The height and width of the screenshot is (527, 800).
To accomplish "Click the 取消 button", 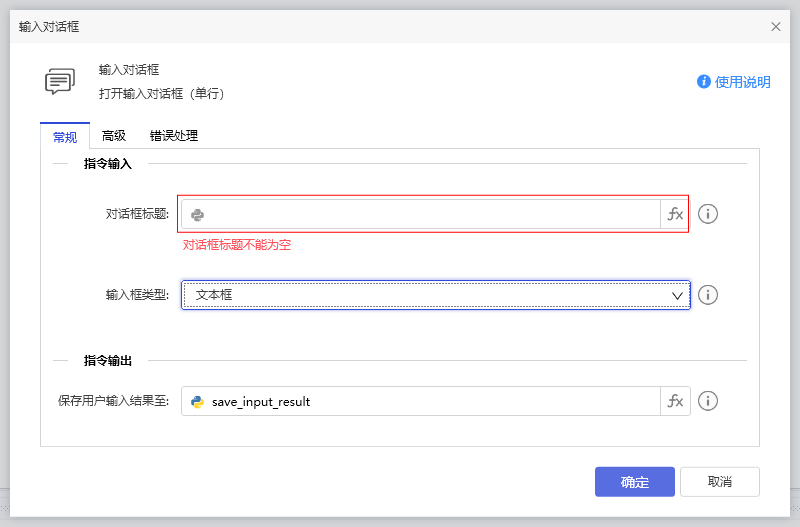I will click(x=719, y=482).
